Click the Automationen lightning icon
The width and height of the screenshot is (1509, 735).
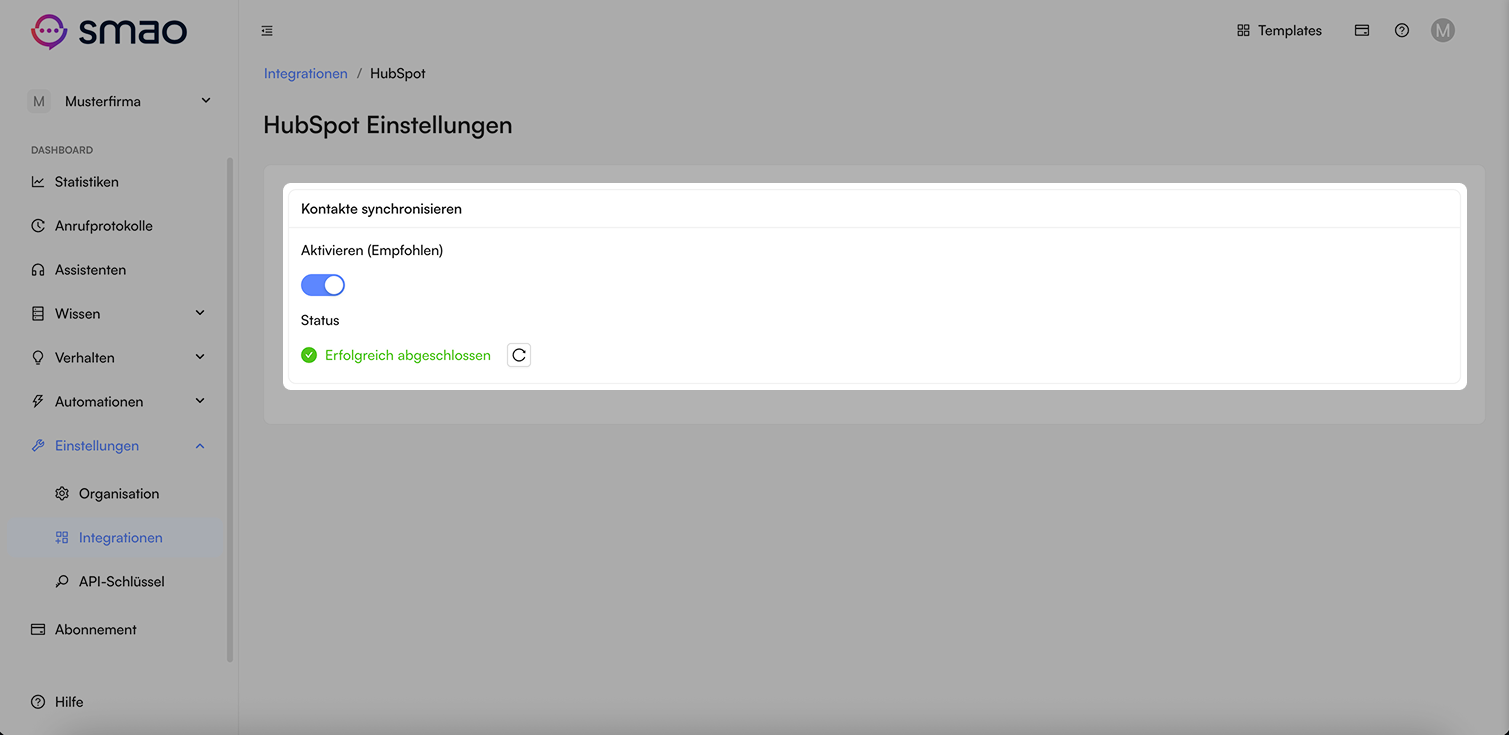38,402
